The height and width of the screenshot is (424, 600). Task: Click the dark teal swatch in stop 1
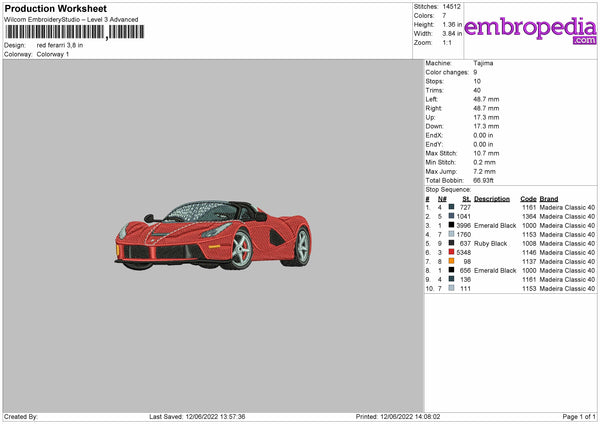tap(451, 207)
